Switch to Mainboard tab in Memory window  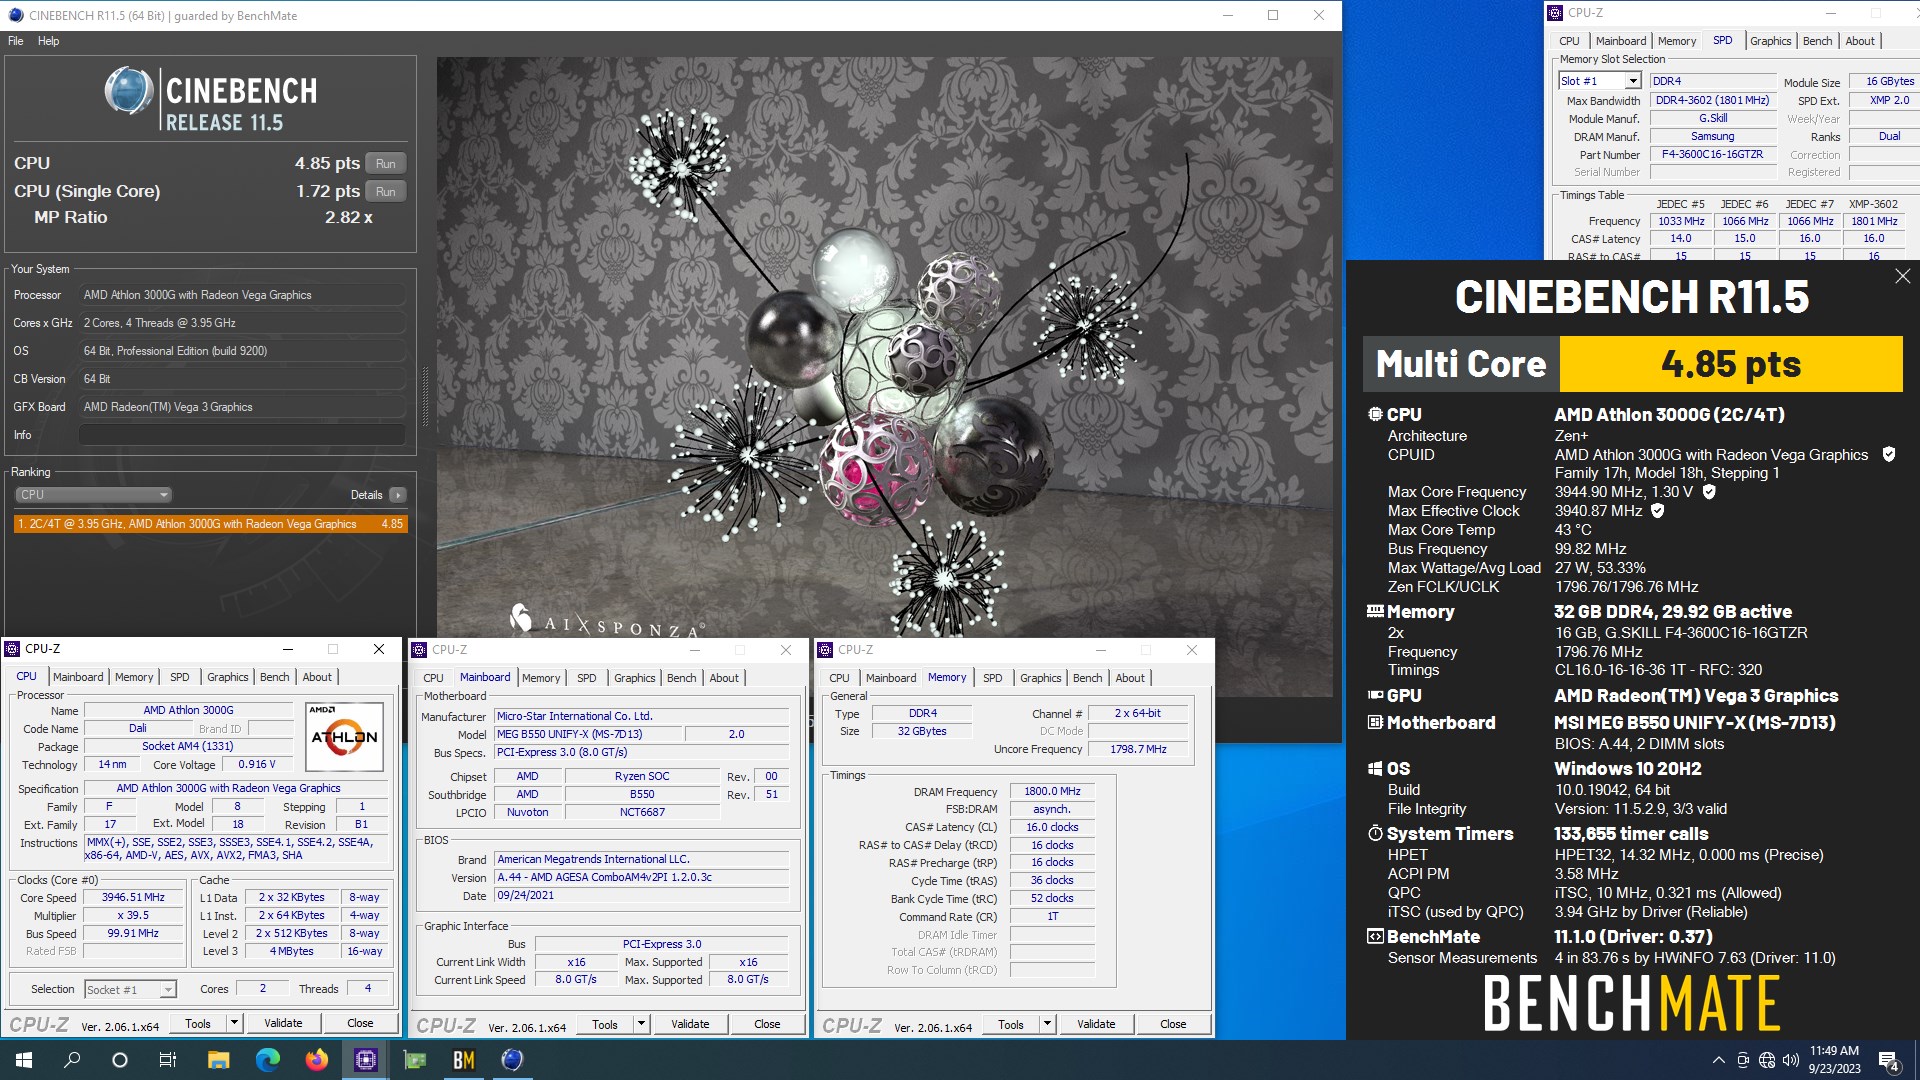(x=891, y=678)
